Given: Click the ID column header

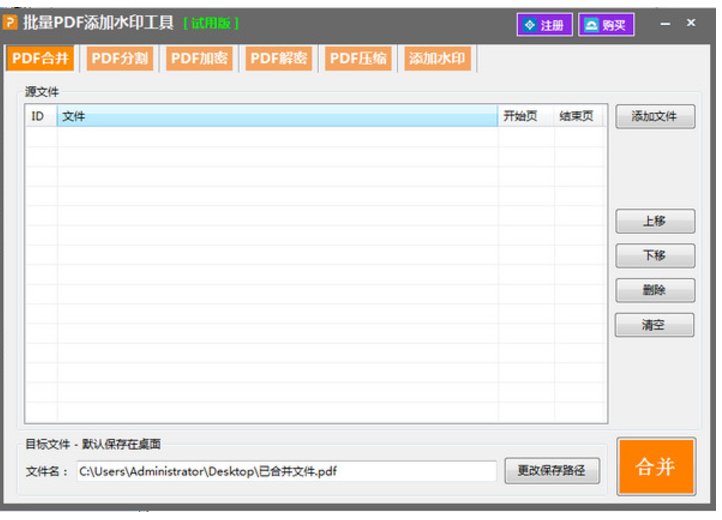Looking at the screenshot, I should (41, 116).
